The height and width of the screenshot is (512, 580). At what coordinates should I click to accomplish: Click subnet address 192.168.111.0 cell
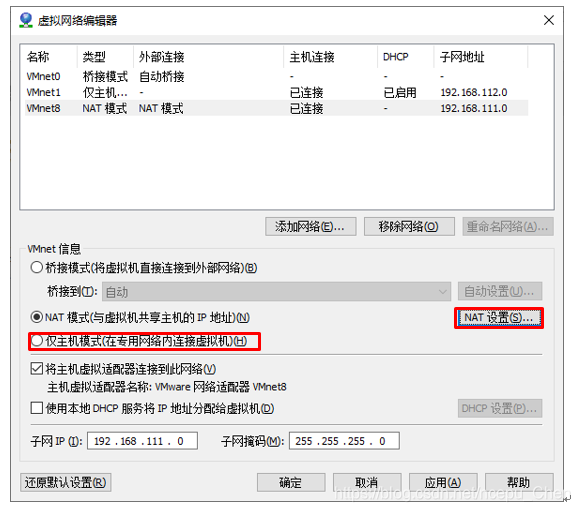click(474, 108)
